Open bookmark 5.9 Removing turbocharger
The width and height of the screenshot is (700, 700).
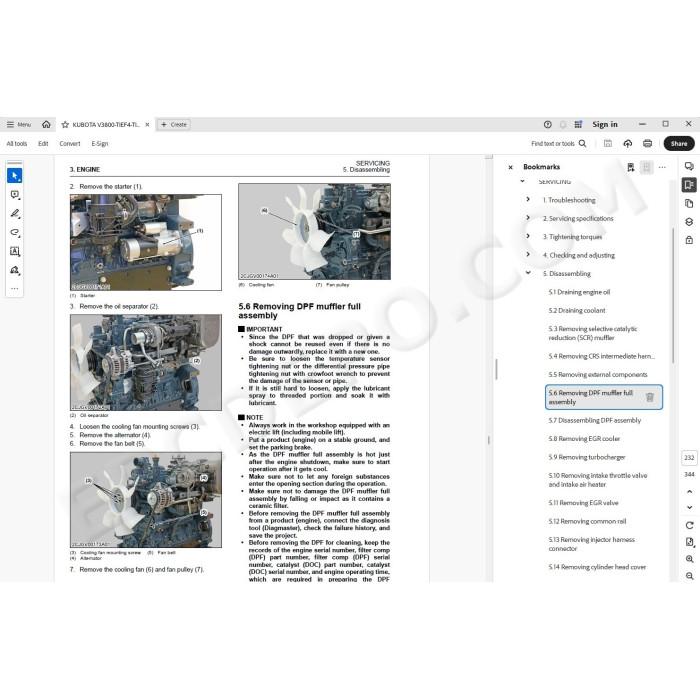pos(587,457)
